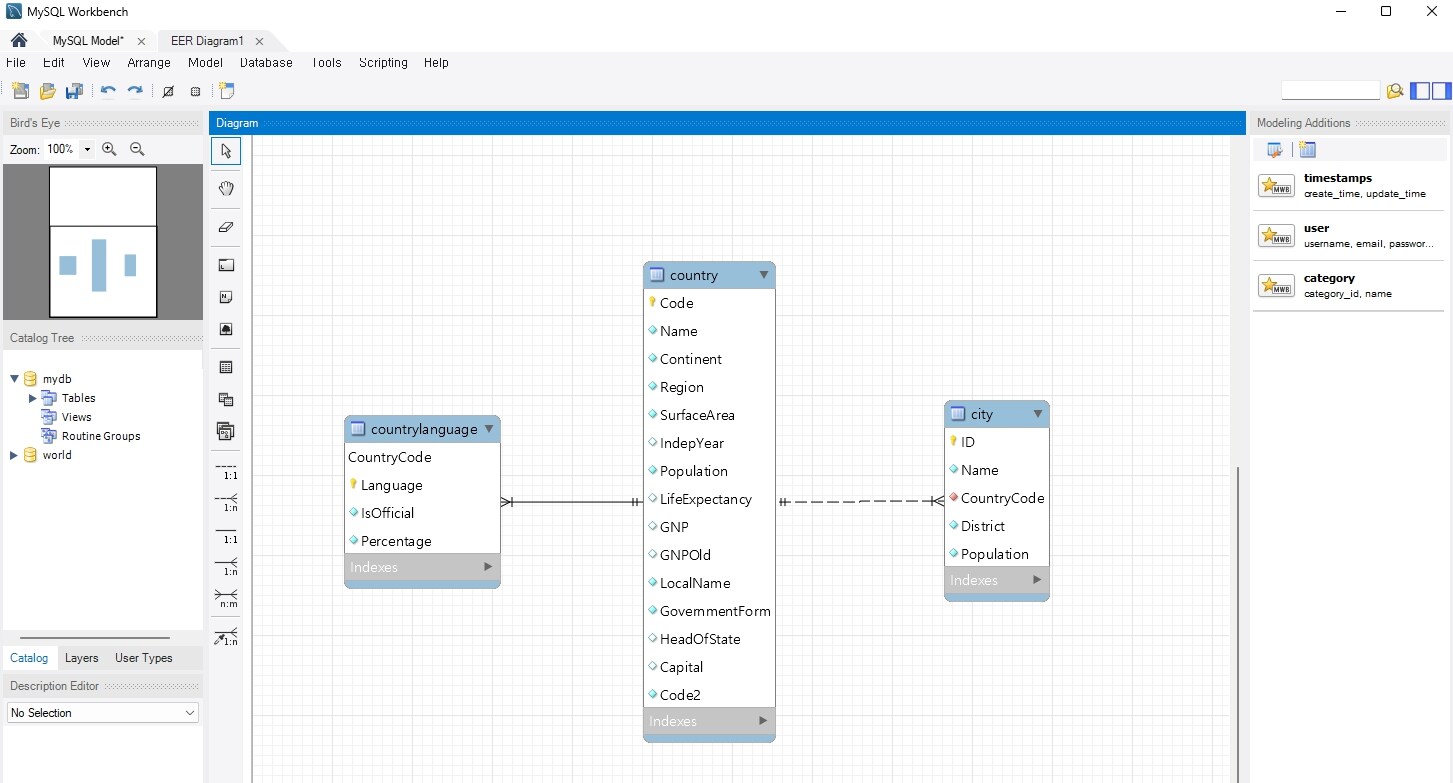Click the Add new diagram icon

tap(227, 91)
